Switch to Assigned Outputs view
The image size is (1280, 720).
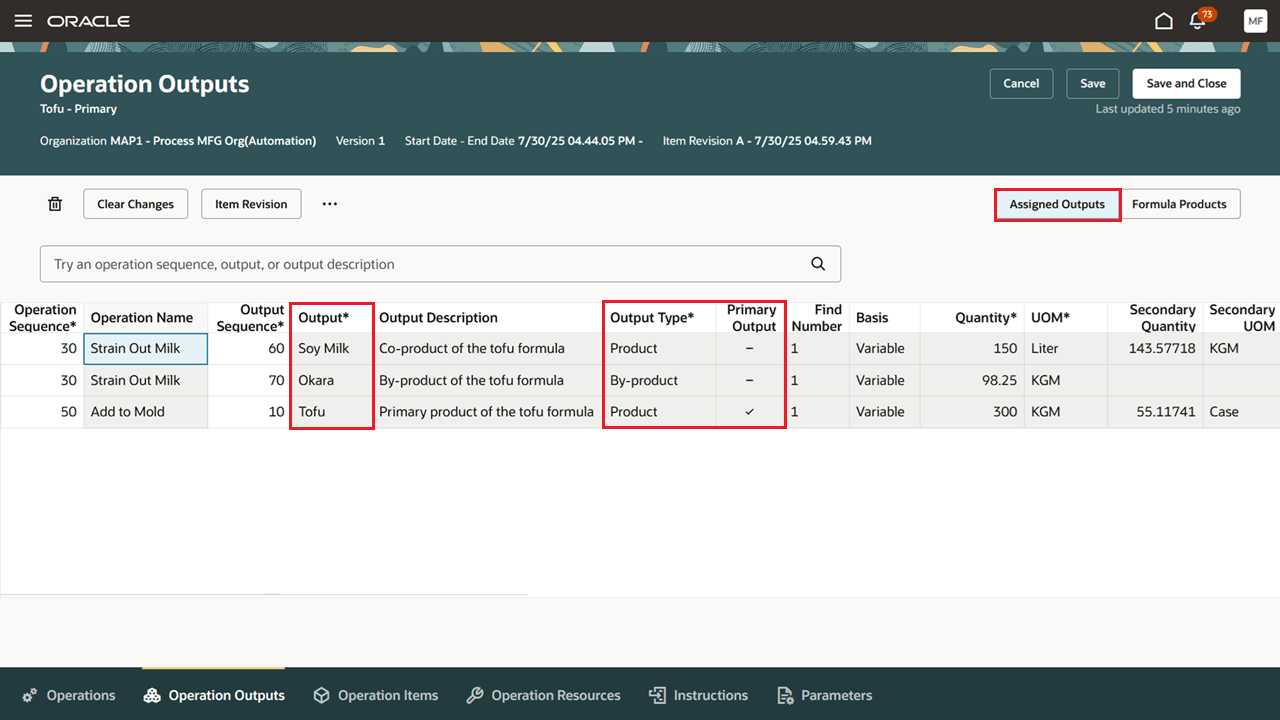(x=1057, y=204)
